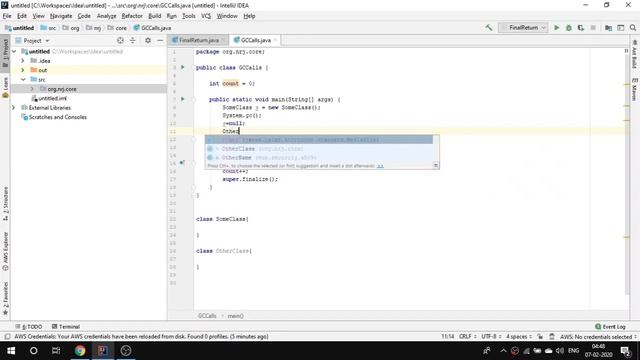Open the Windows notification center icon
The image size is (640, 360).
(x=625, y=351)
